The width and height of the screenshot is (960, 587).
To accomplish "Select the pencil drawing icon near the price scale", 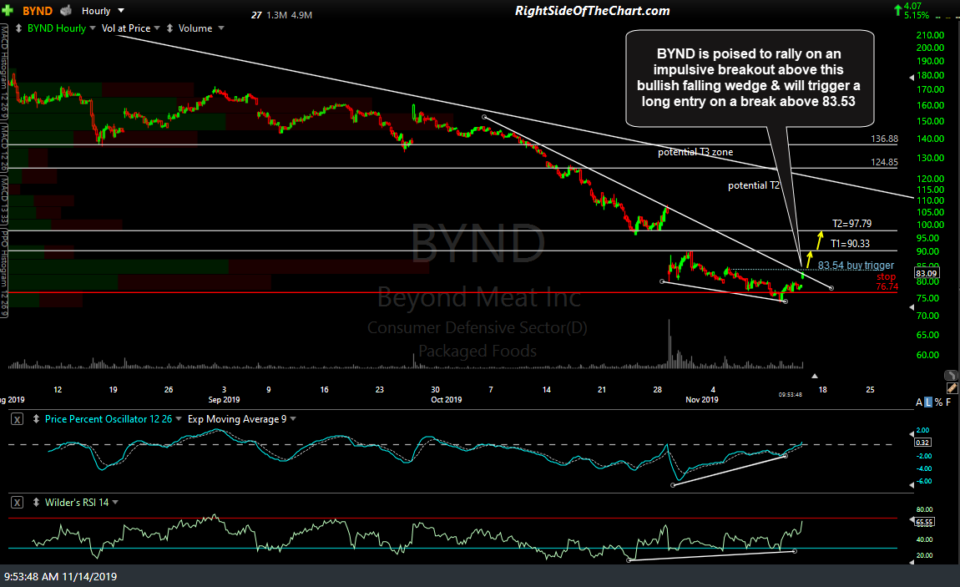I will [952, 389].
